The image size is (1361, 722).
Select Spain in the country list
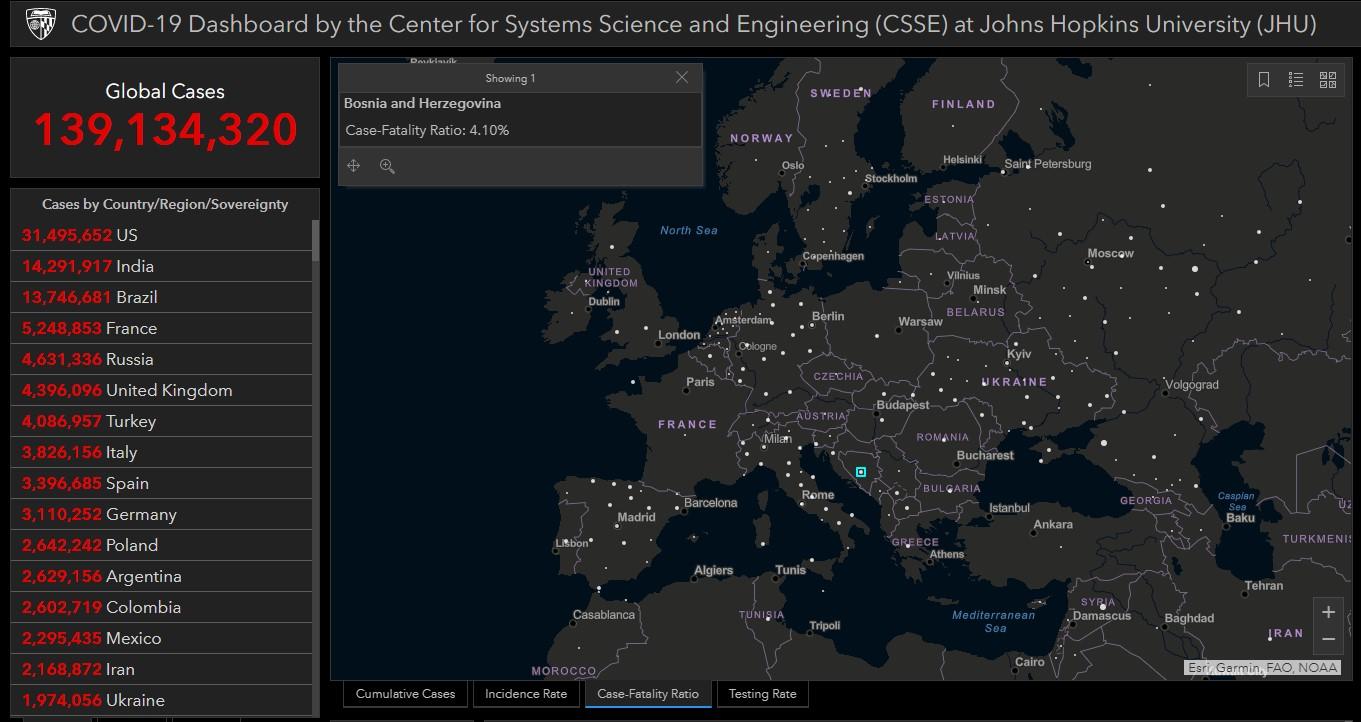161,483
